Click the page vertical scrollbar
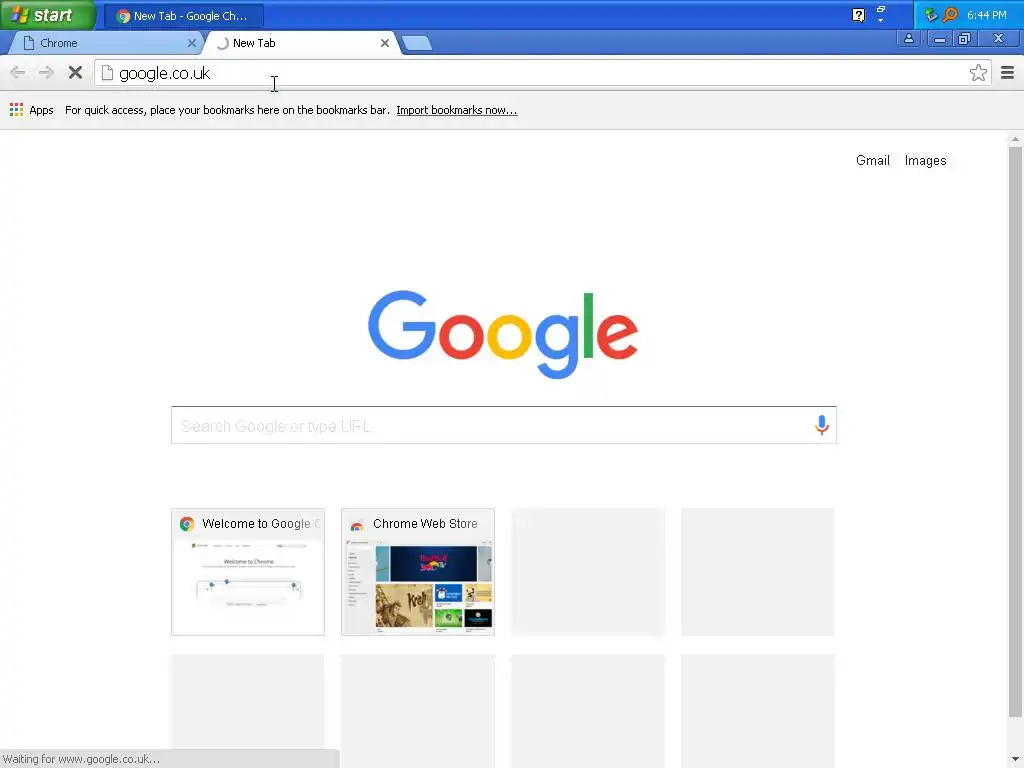 coord(1014,431)
